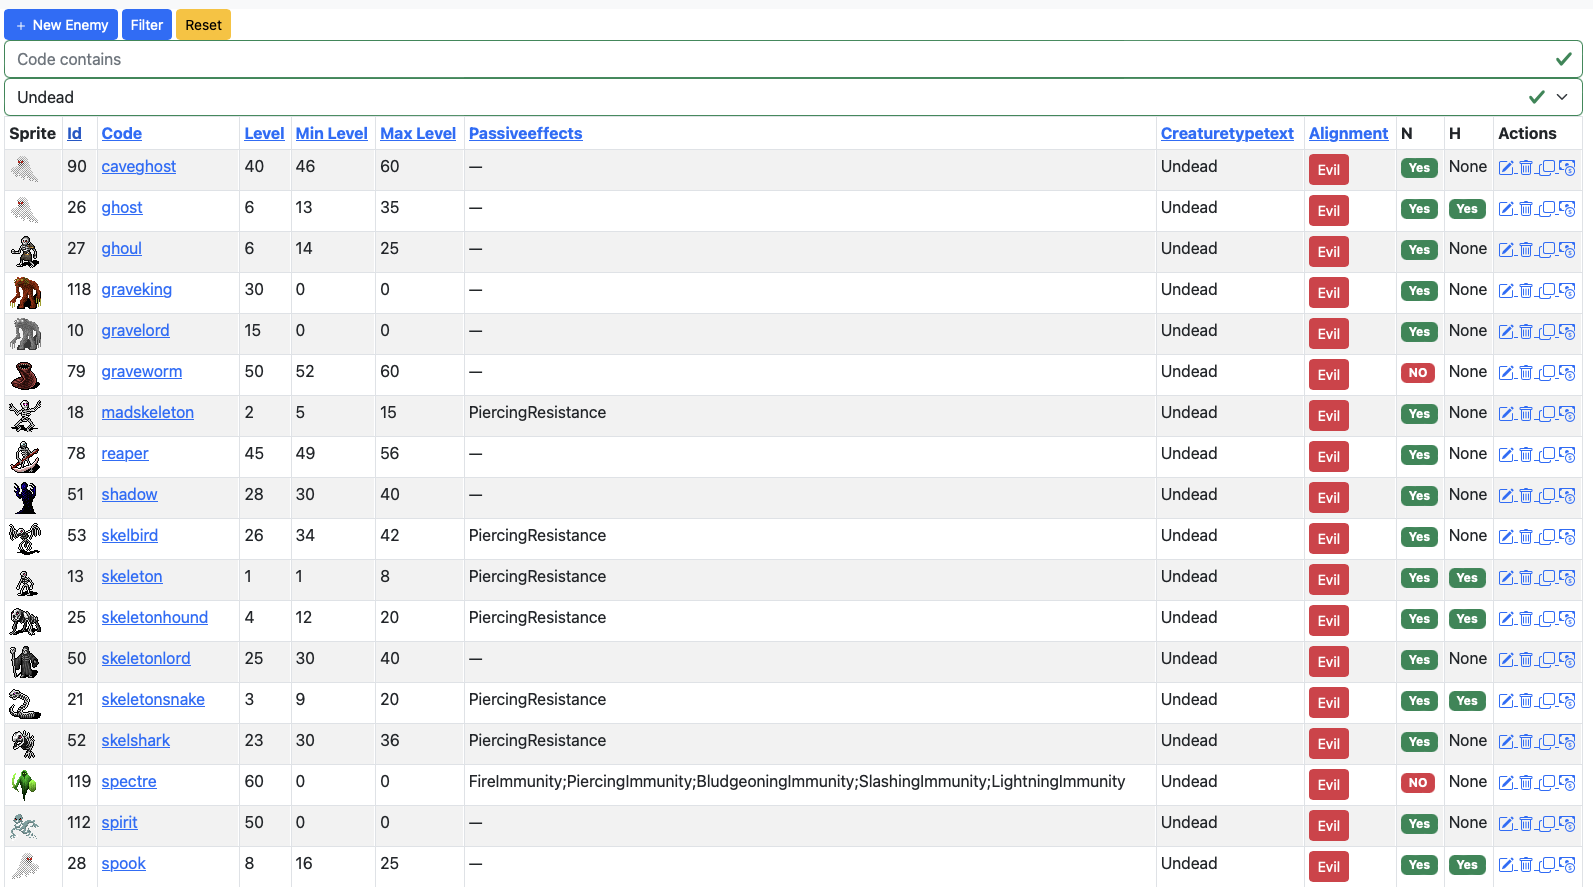This screenshot has height=887, width=1593.
Task: Edit the caveghost enemy
Action: pyautogui.click(x=1506, y=168)
